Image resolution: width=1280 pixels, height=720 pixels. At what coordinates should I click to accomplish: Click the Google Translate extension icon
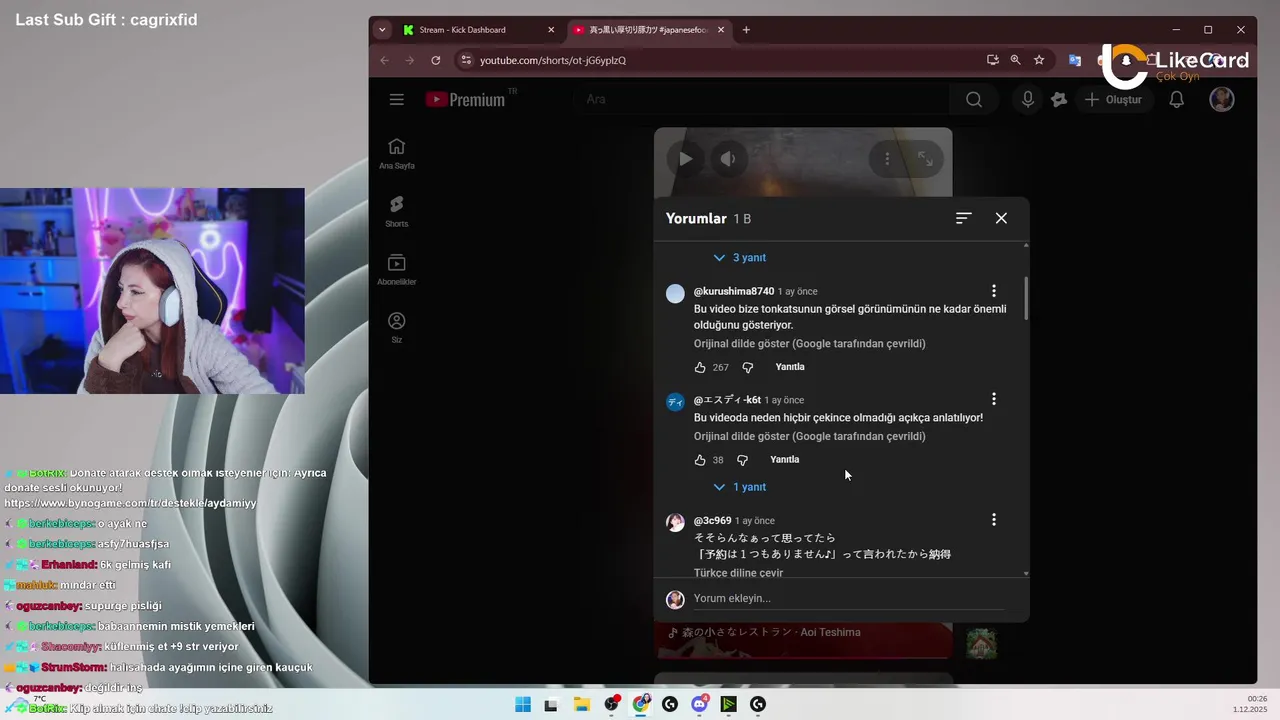pyautogui.click(x=1075, y=60)
